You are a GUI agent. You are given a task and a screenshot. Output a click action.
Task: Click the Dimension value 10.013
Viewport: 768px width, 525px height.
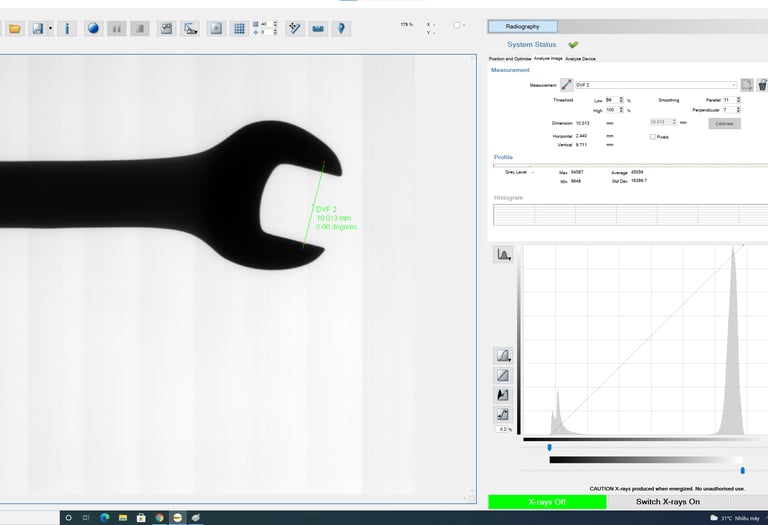[x=582, y=123]
